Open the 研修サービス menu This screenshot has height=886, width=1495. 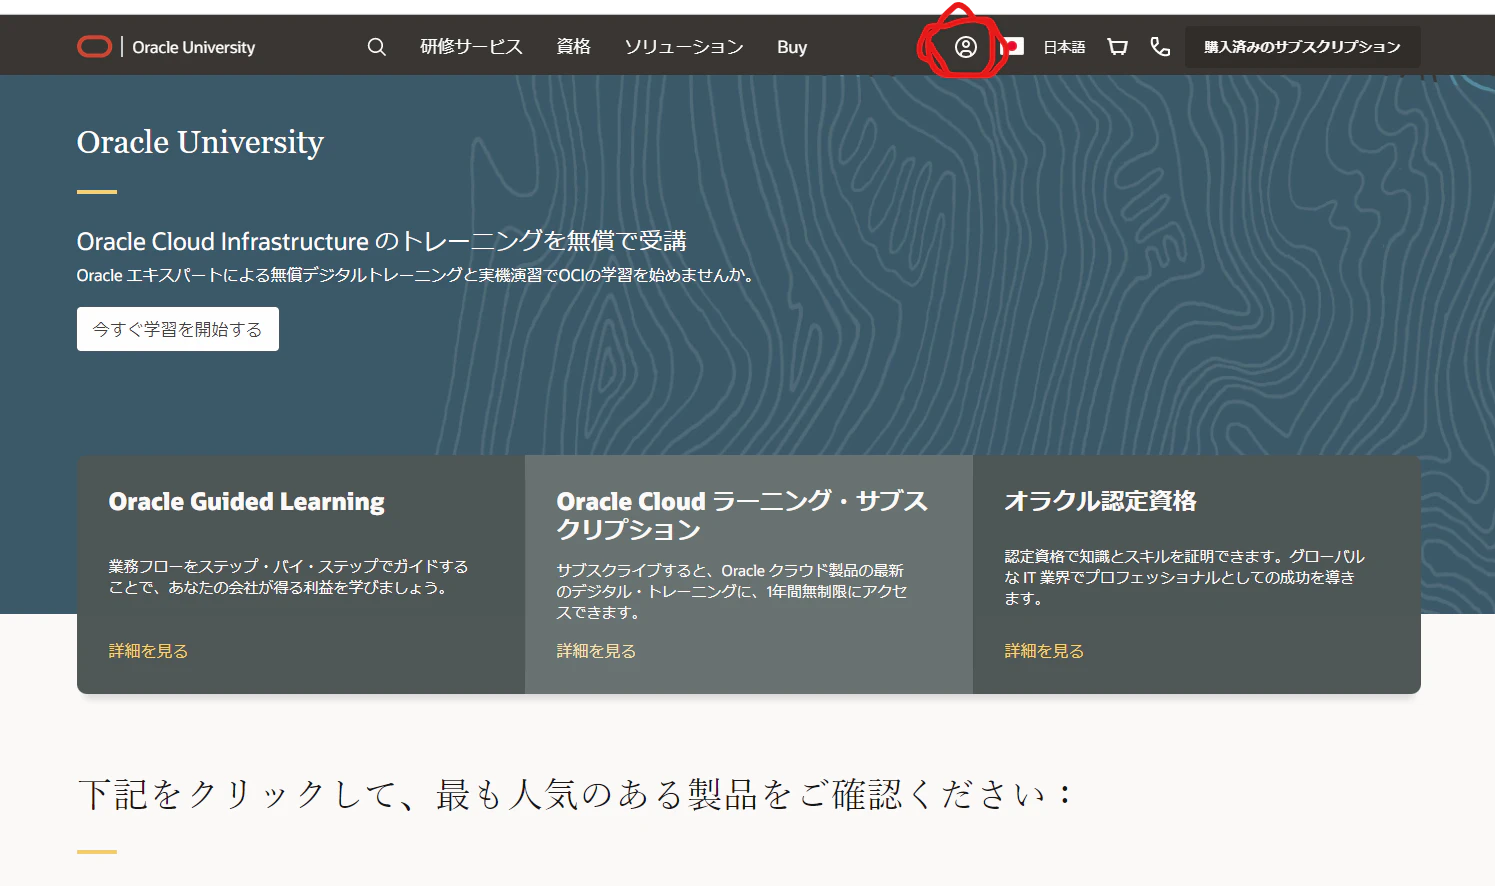(x=471, y=47)
